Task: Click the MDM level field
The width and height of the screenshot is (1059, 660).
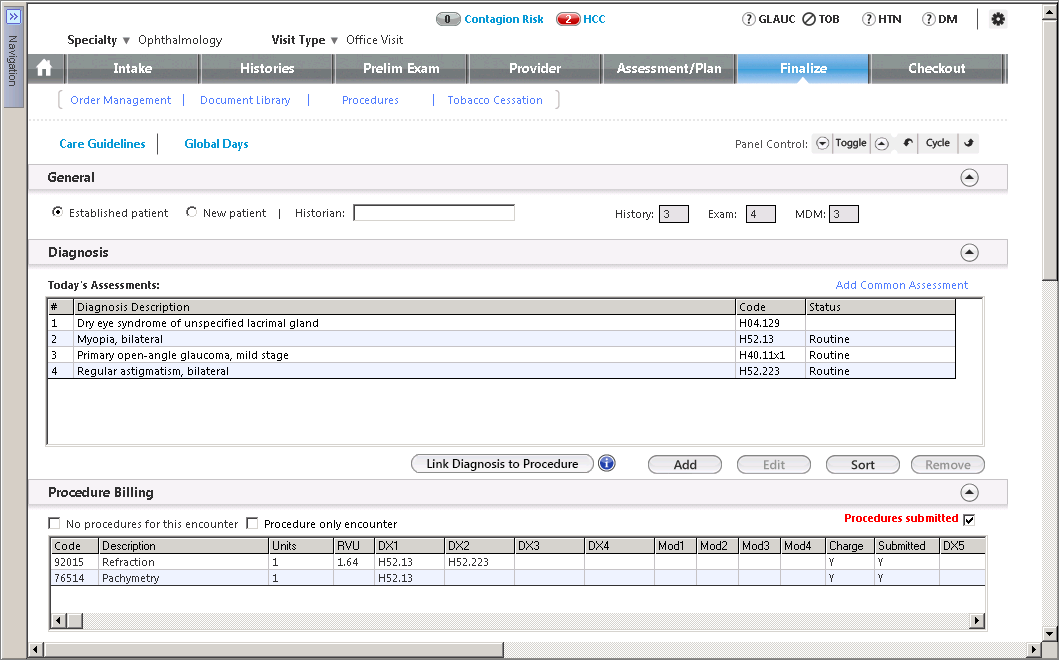Action: click(844, 214)
